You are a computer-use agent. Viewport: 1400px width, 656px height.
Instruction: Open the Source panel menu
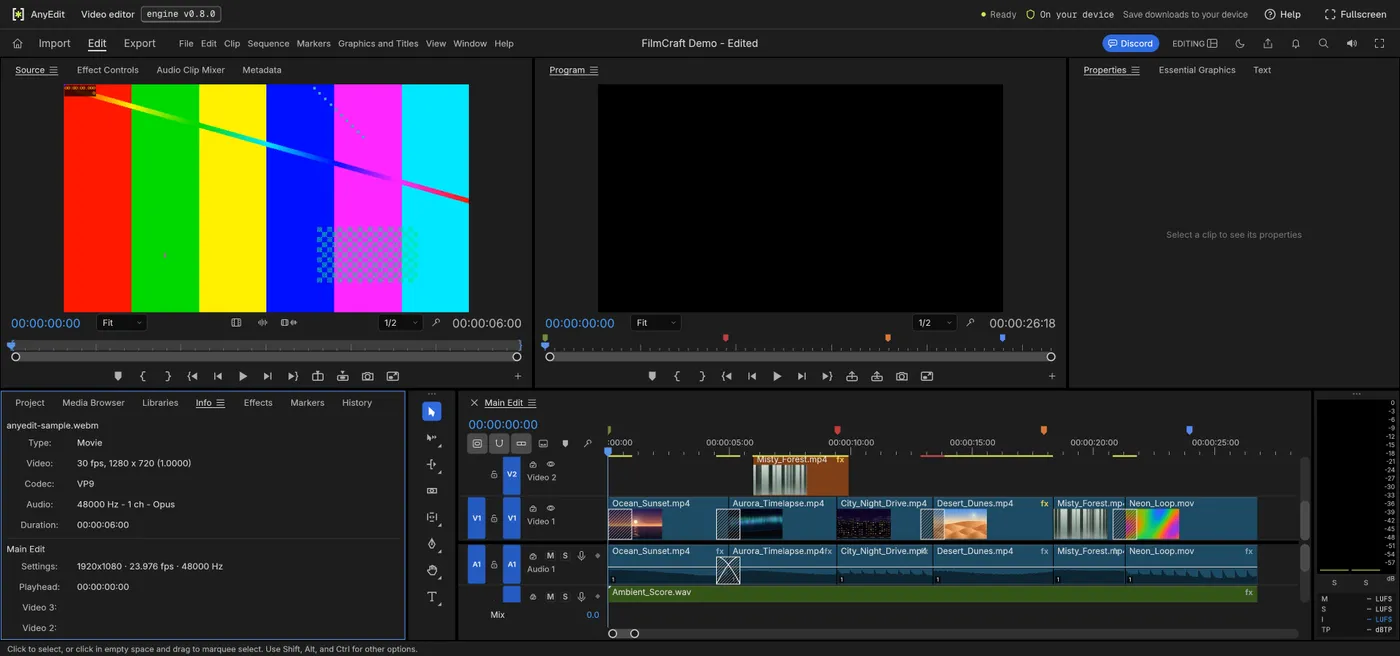pyautogui.click(x=54, y=70)
